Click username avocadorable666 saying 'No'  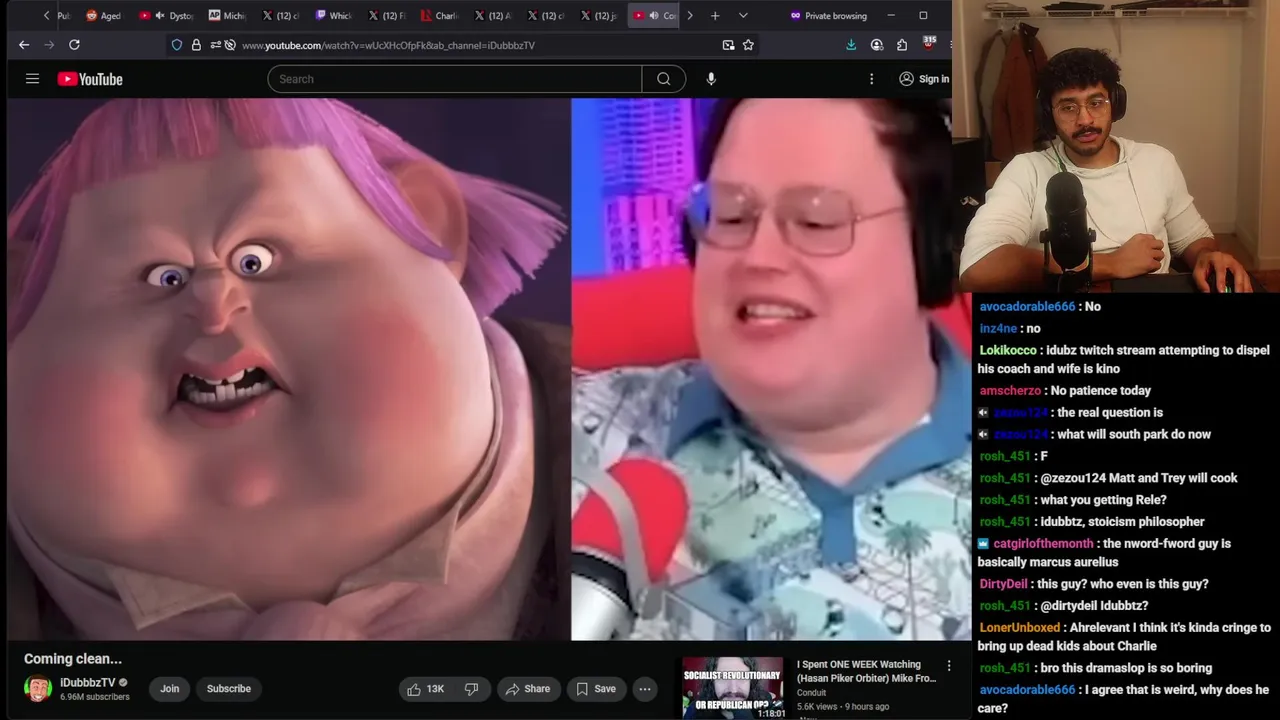tap(1027, 307)
